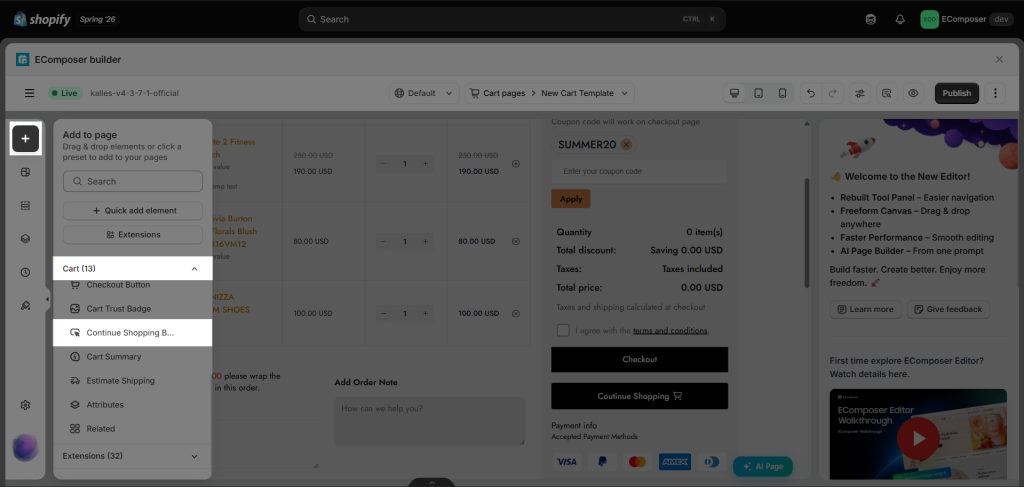Click the Quick add element button
Image resolution: width=1024 pixels, height=487 pixels.
133,211
